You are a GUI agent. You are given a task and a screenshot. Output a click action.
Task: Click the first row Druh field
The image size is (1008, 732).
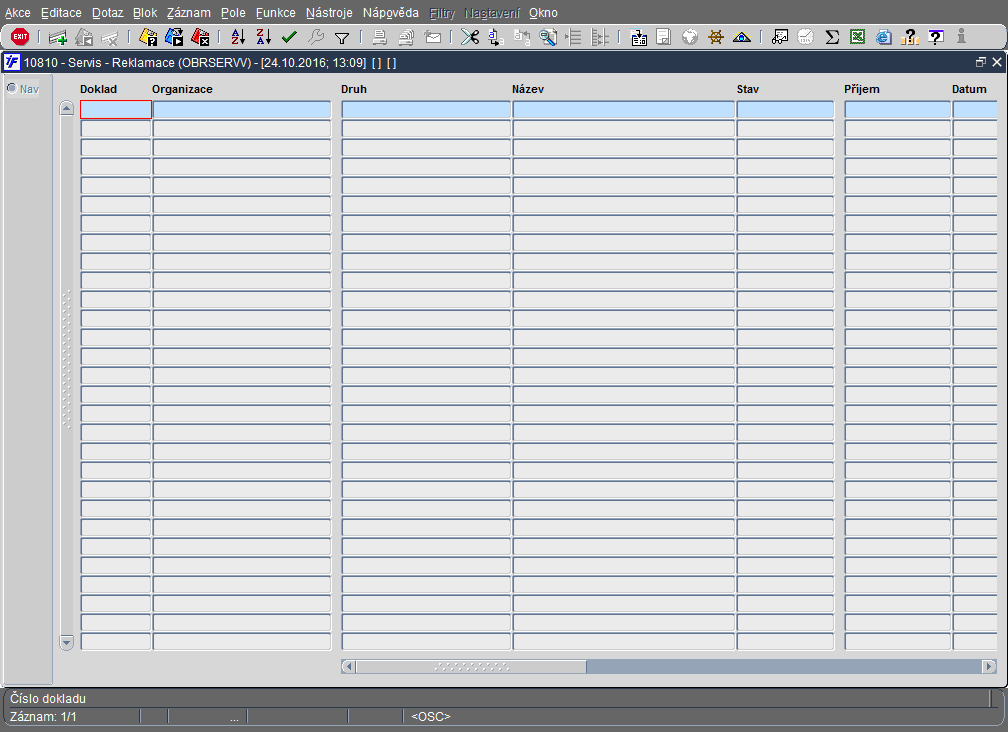(426, 110)
